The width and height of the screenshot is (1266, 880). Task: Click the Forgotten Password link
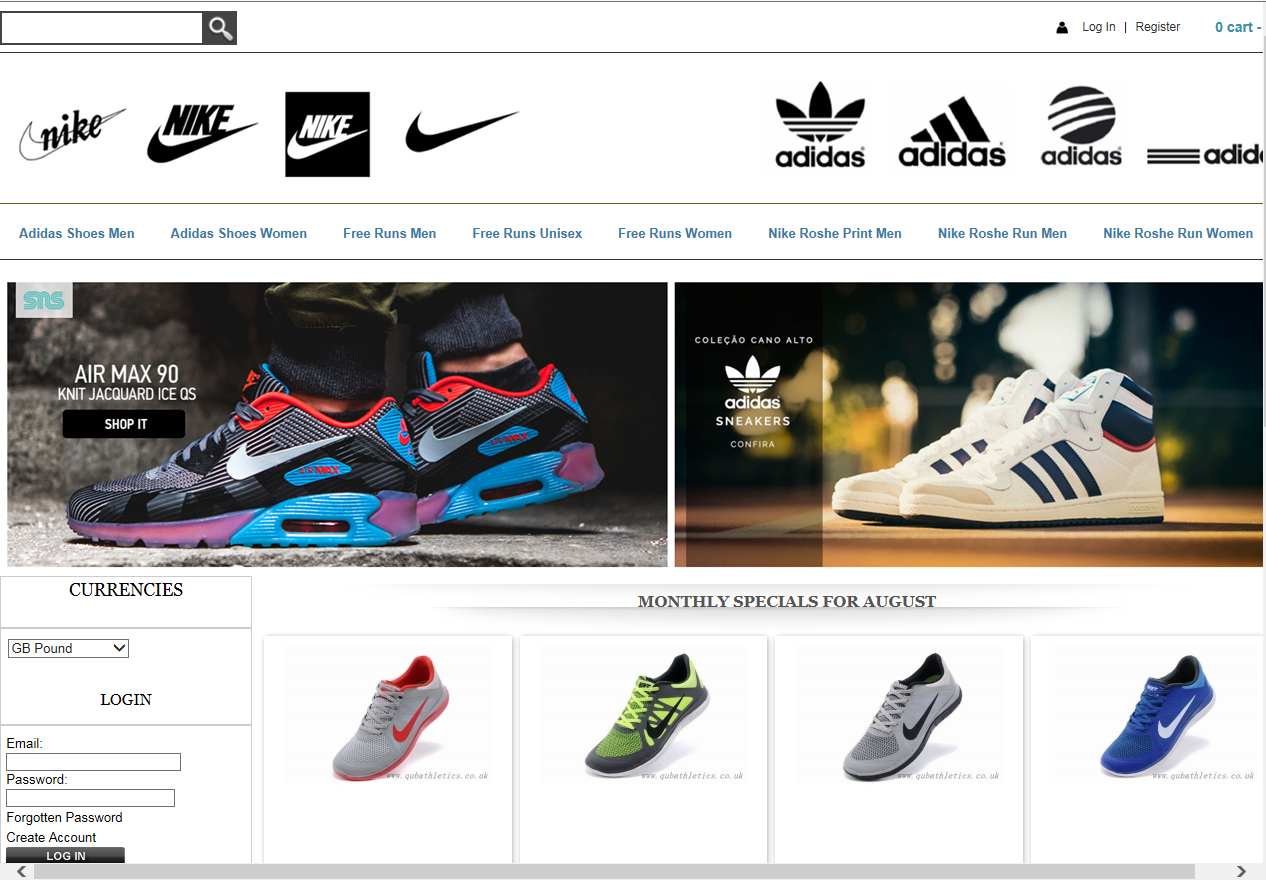pyautogui.click(x=65, y=817)
